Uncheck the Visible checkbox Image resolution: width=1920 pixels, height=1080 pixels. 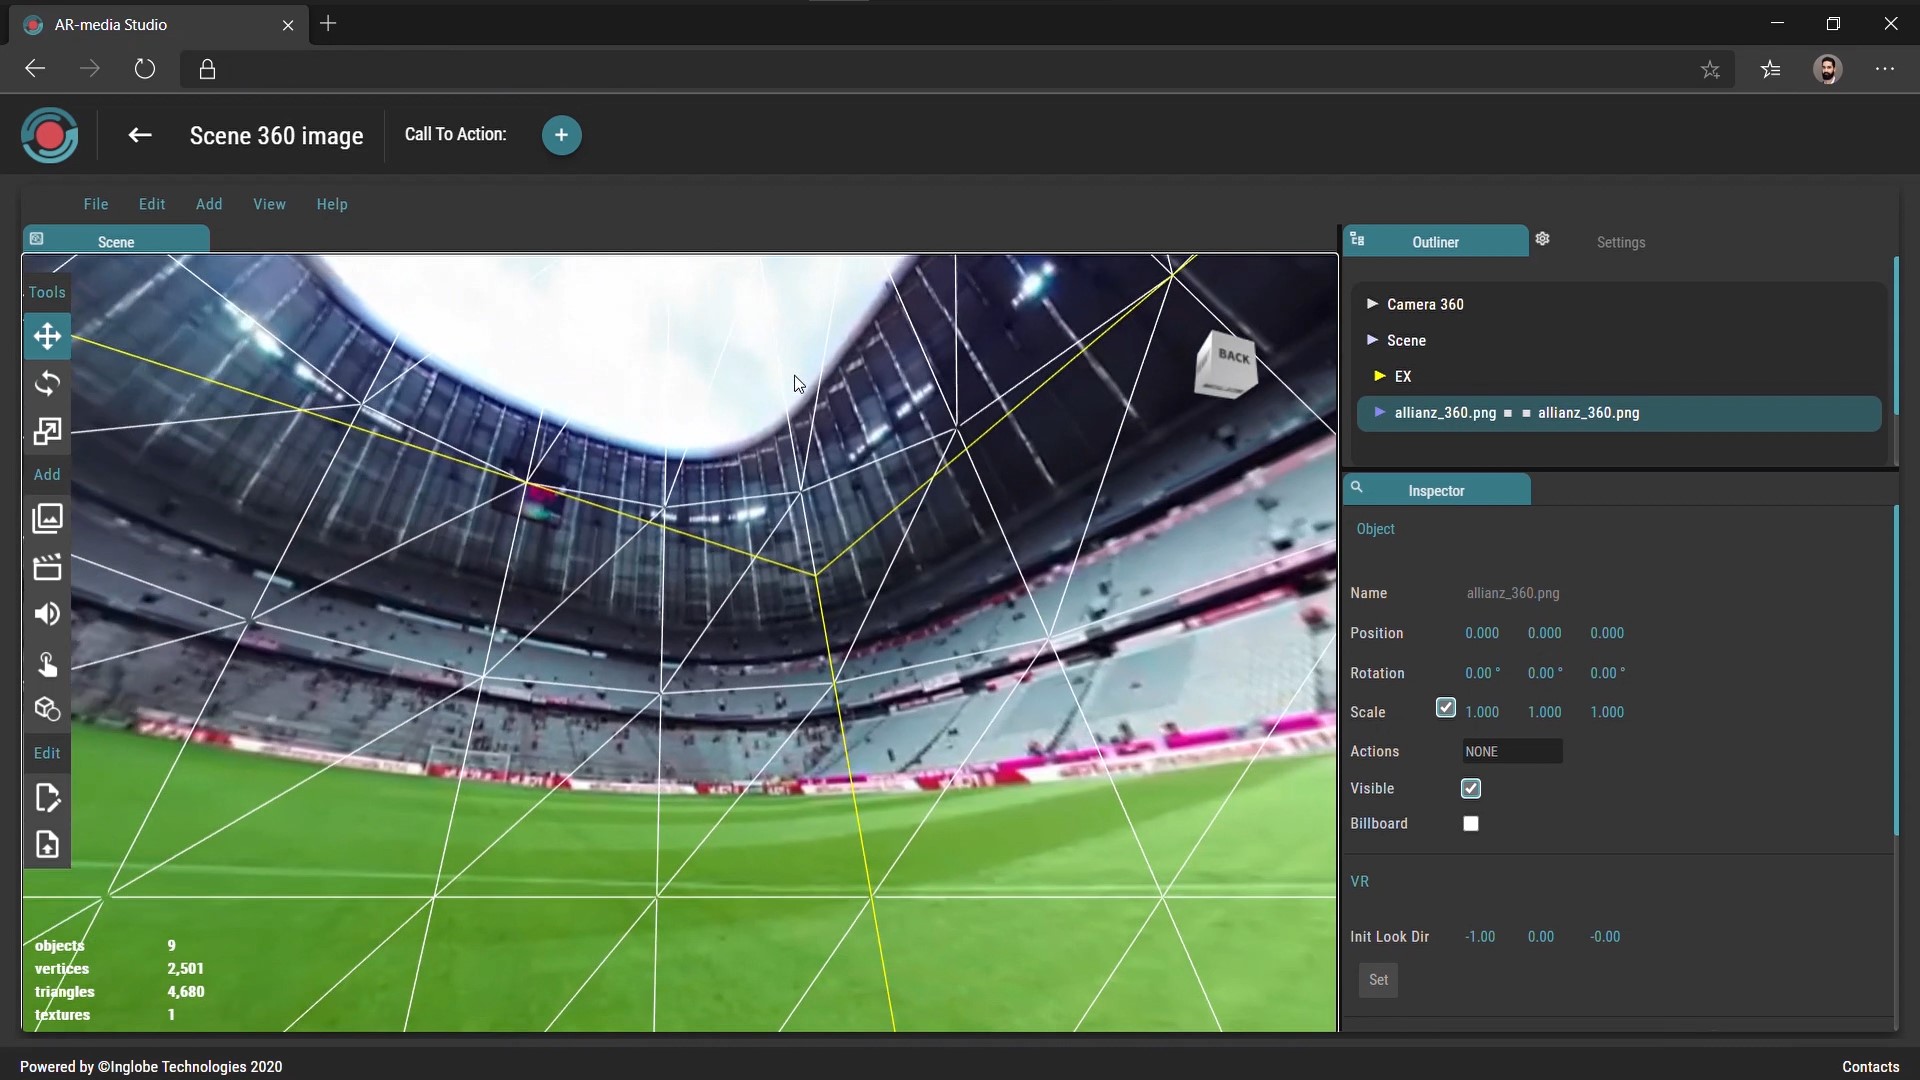click(1470, 789)
